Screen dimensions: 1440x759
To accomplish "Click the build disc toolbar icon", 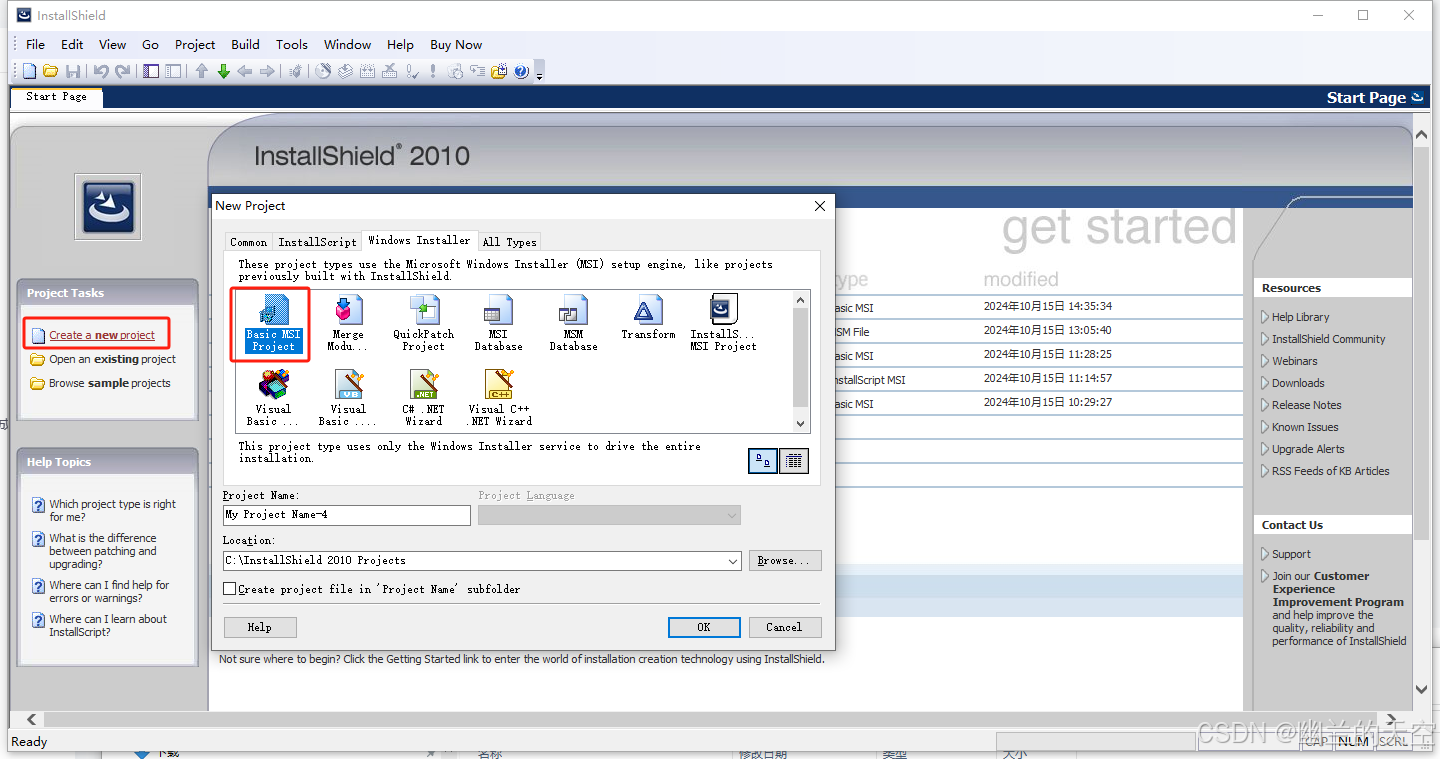I will (323, 71).
